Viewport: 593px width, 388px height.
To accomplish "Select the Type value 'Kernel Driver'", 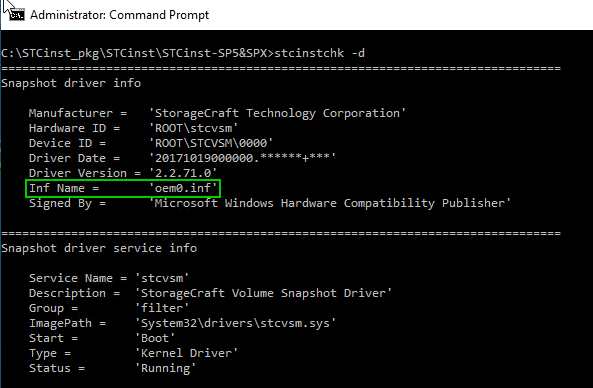I will click(186, 353).
